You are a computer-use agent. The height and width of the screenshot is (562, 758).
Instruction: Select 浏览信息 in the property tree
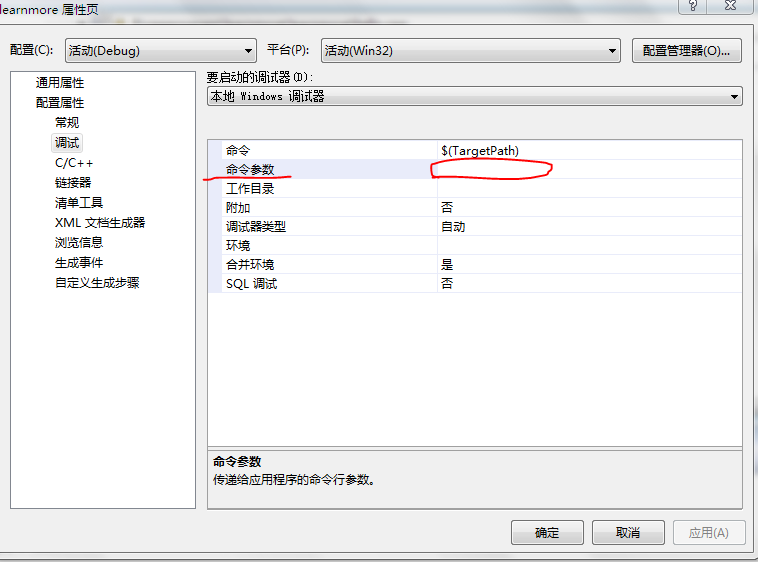[x=79, y=243]
